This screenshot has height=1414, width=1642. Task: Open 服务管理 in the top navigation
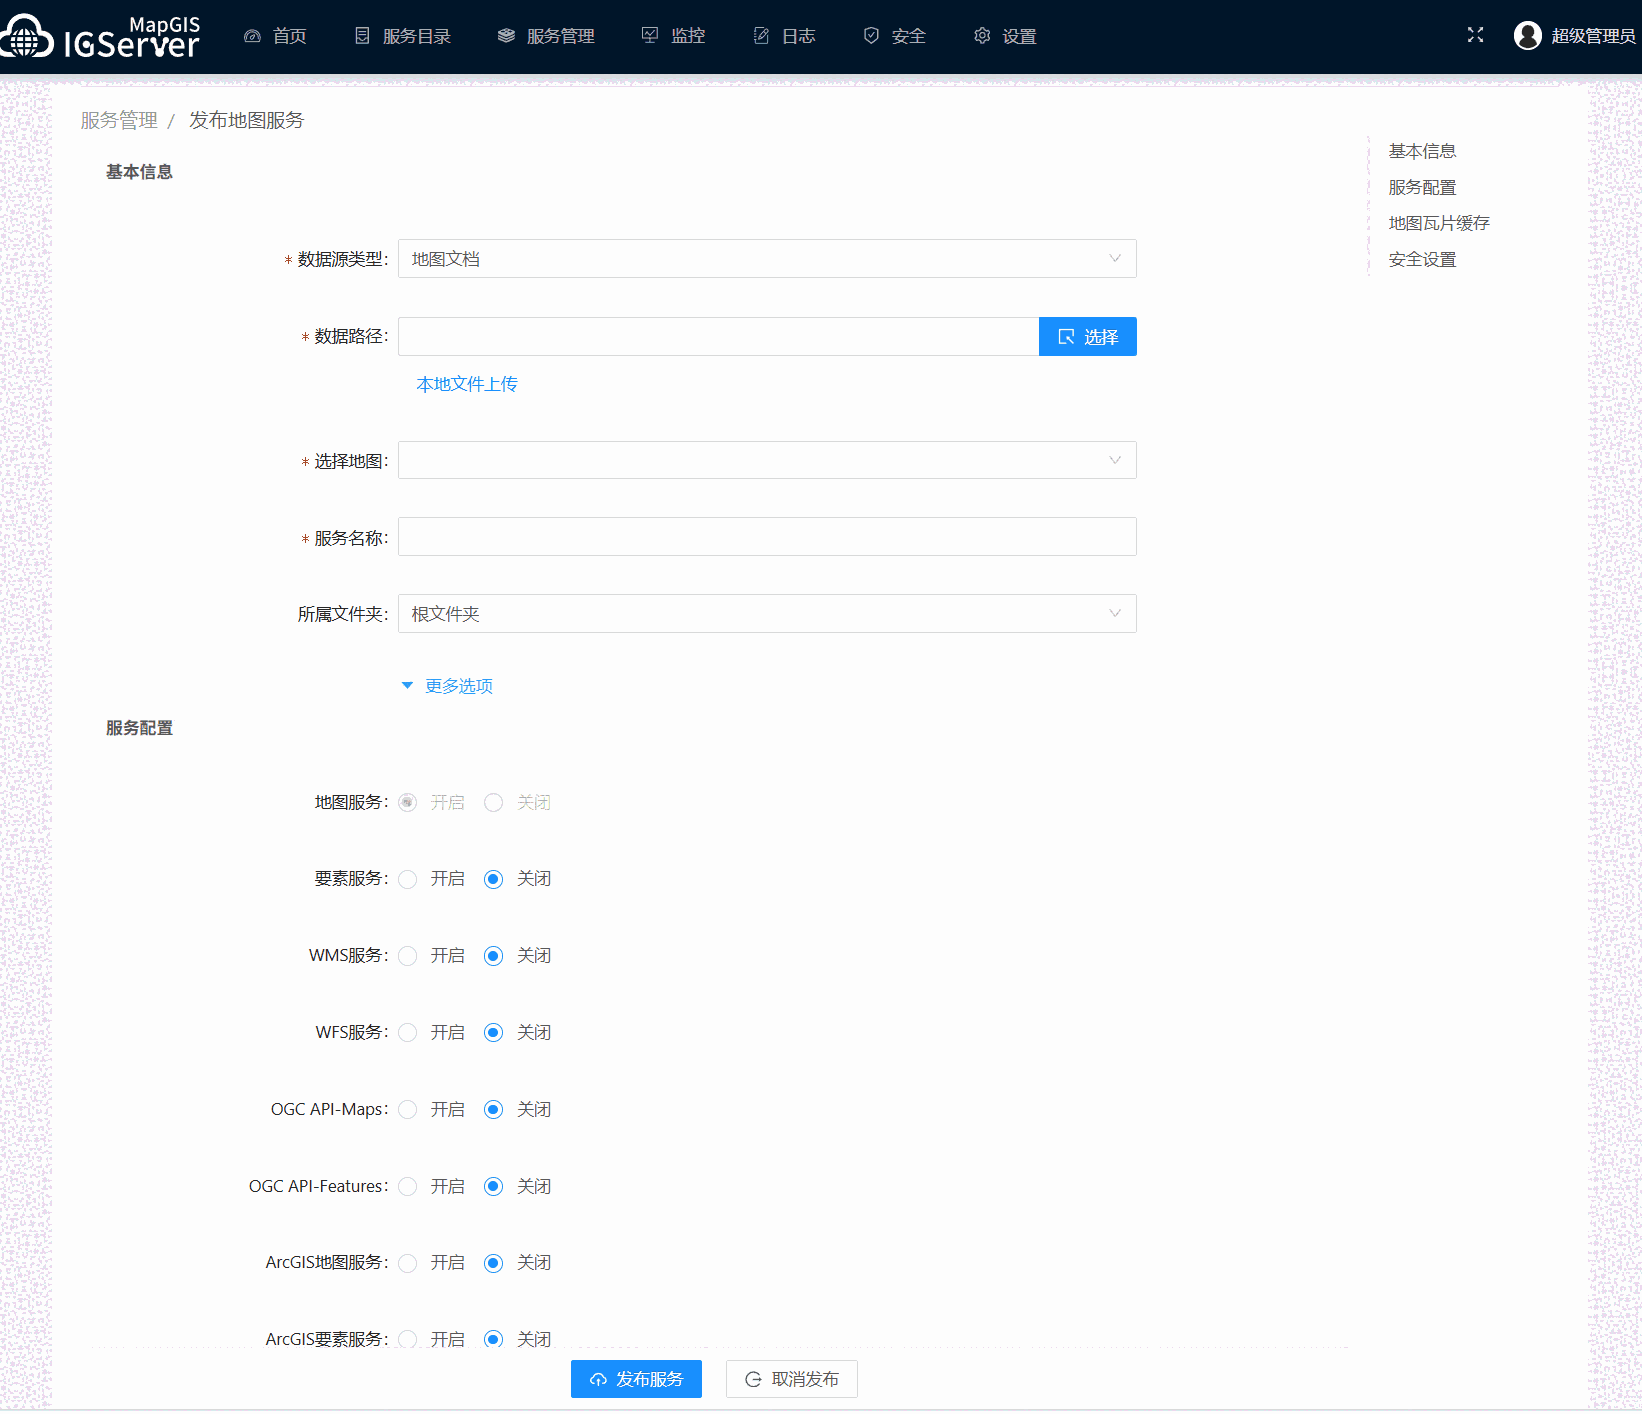point(561,36)
